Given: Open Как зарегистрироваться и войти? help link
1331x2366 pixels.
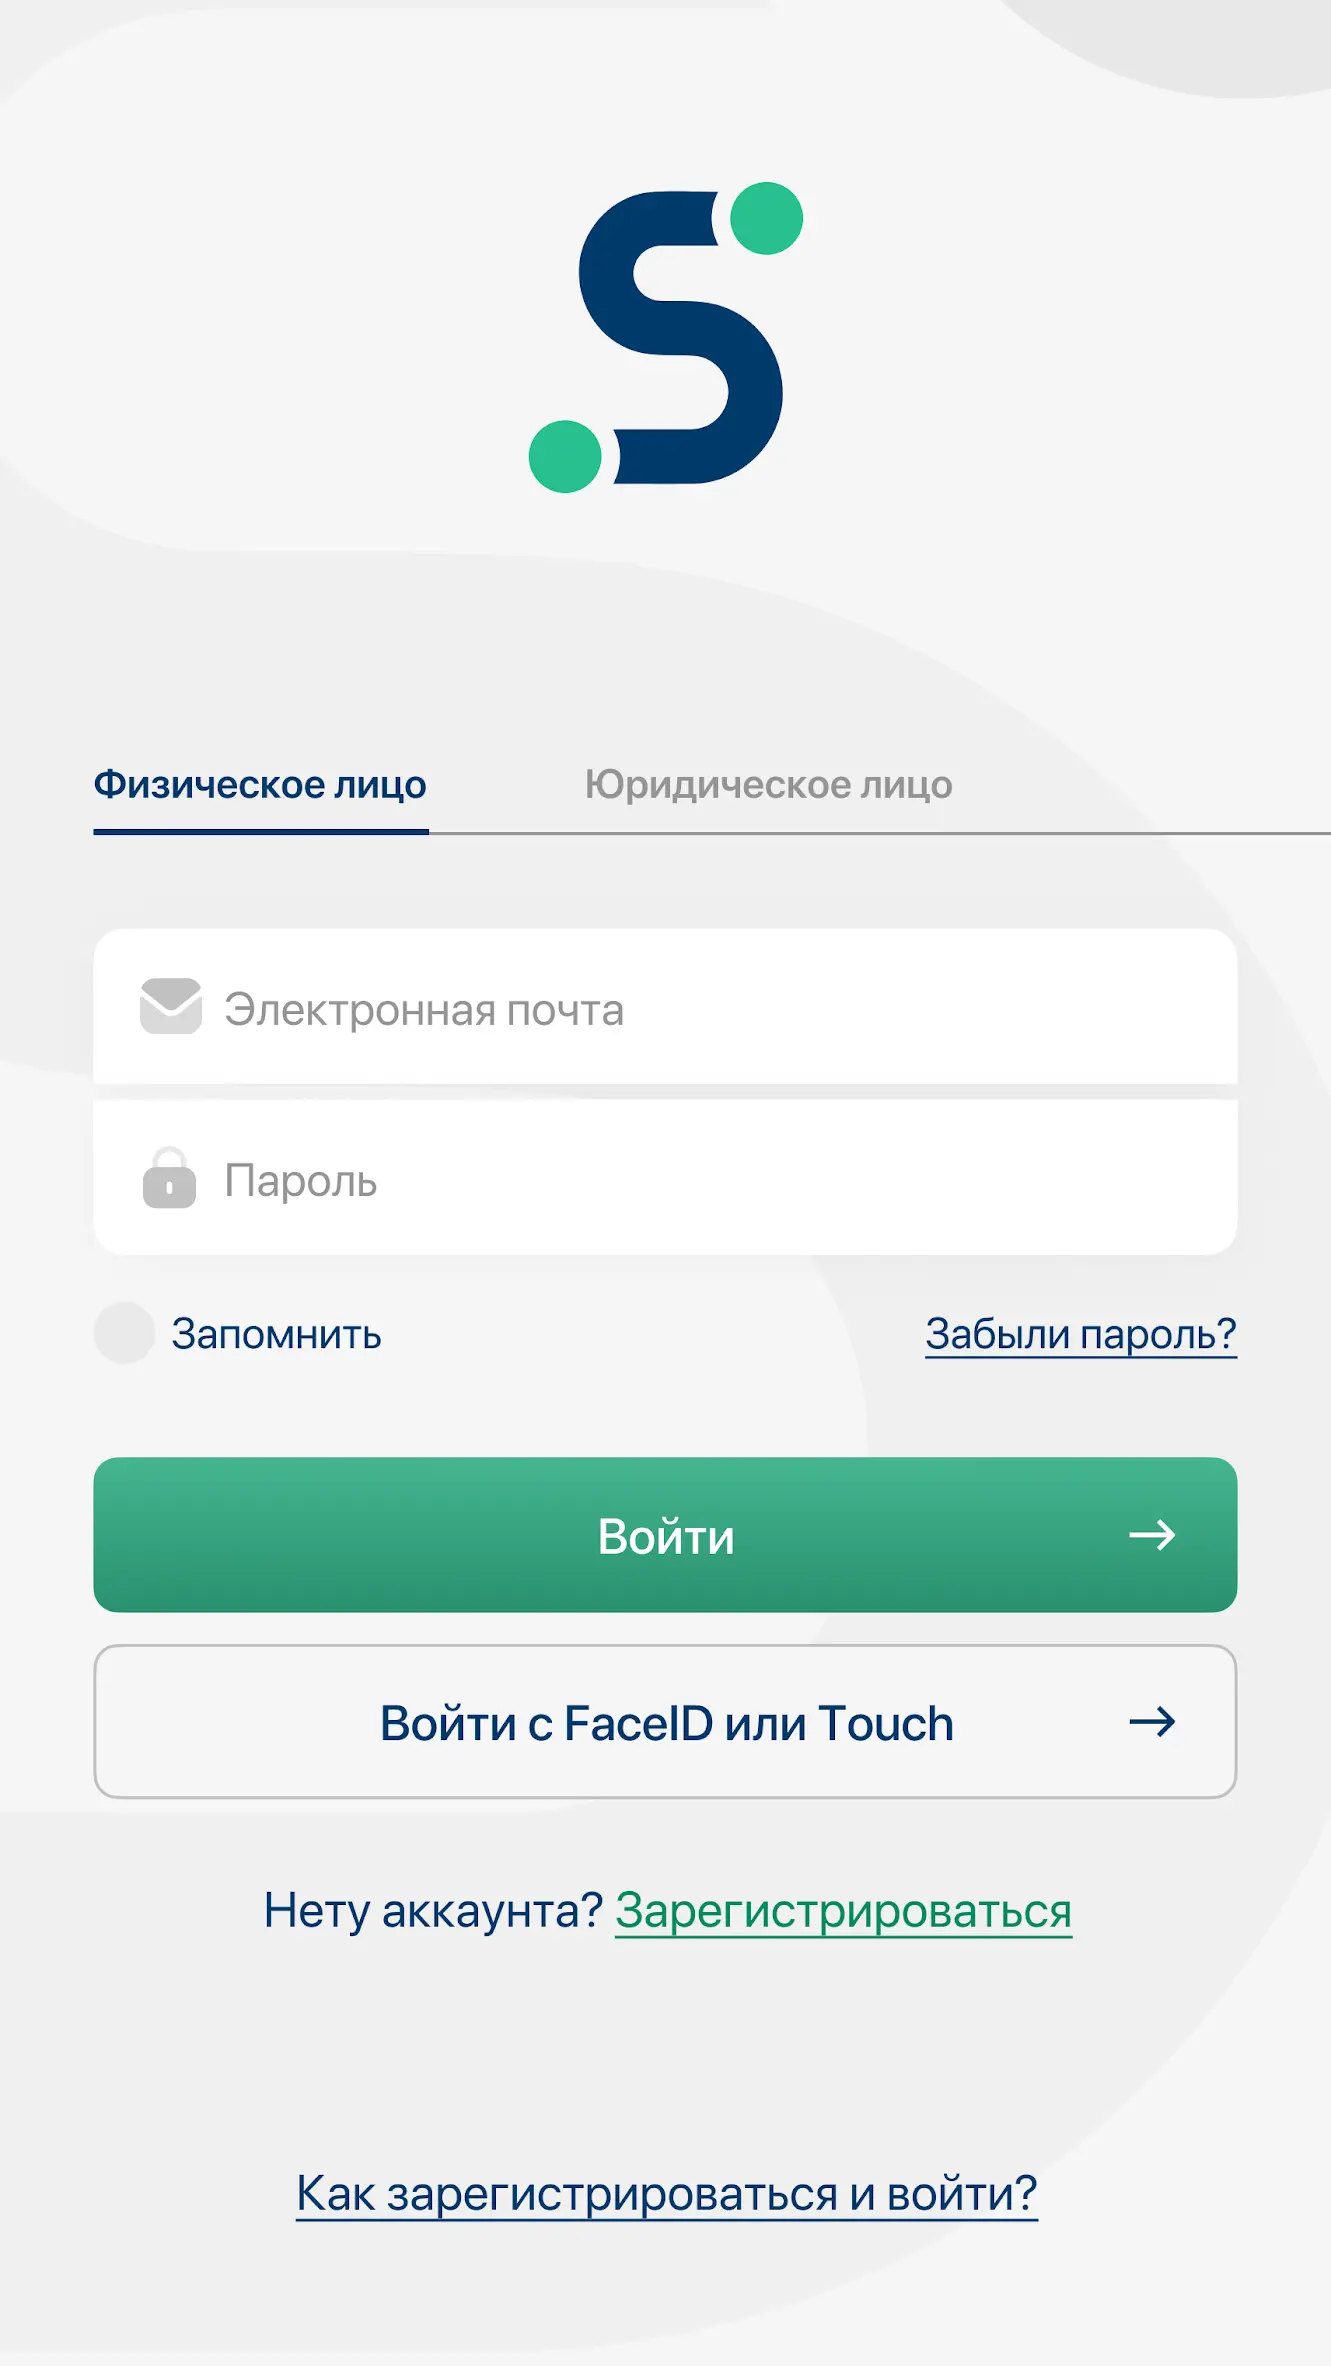Looking at the screenshot, I should [667, 2194].
